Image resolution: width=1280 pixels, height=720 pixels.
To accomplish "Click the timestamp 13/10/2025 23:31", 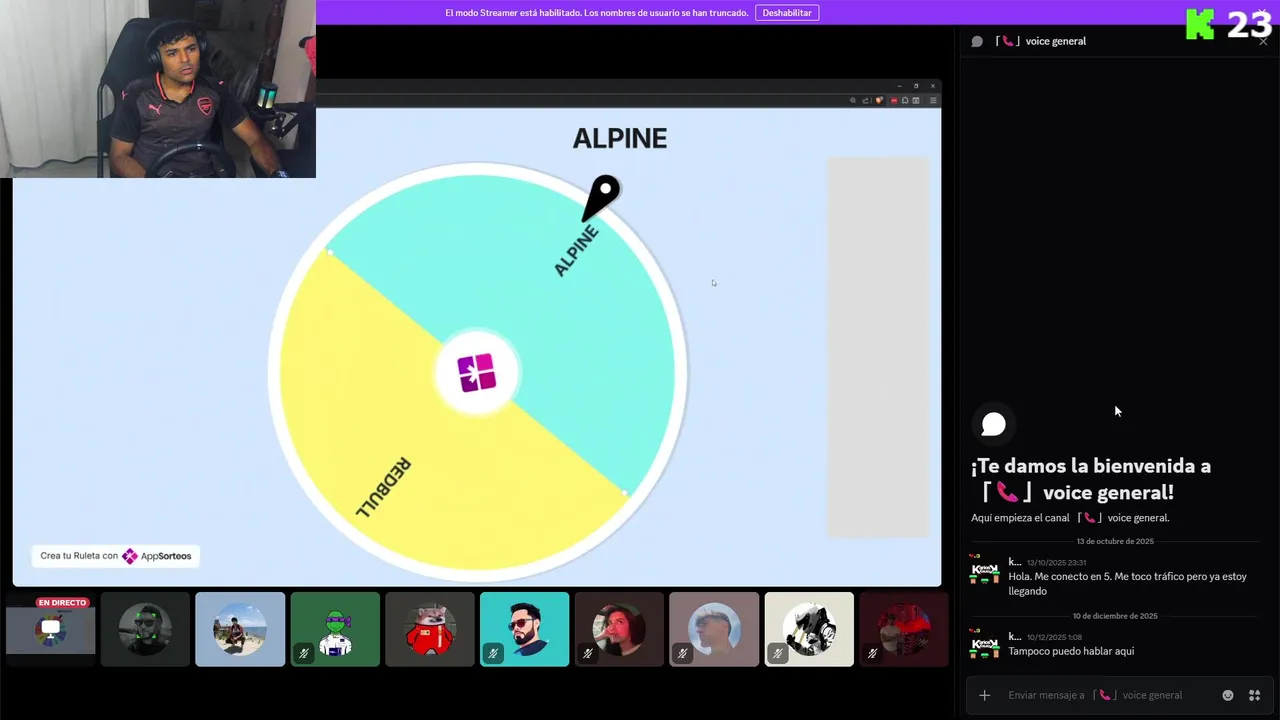I will pyautogui.click(x=1056, y=563).
